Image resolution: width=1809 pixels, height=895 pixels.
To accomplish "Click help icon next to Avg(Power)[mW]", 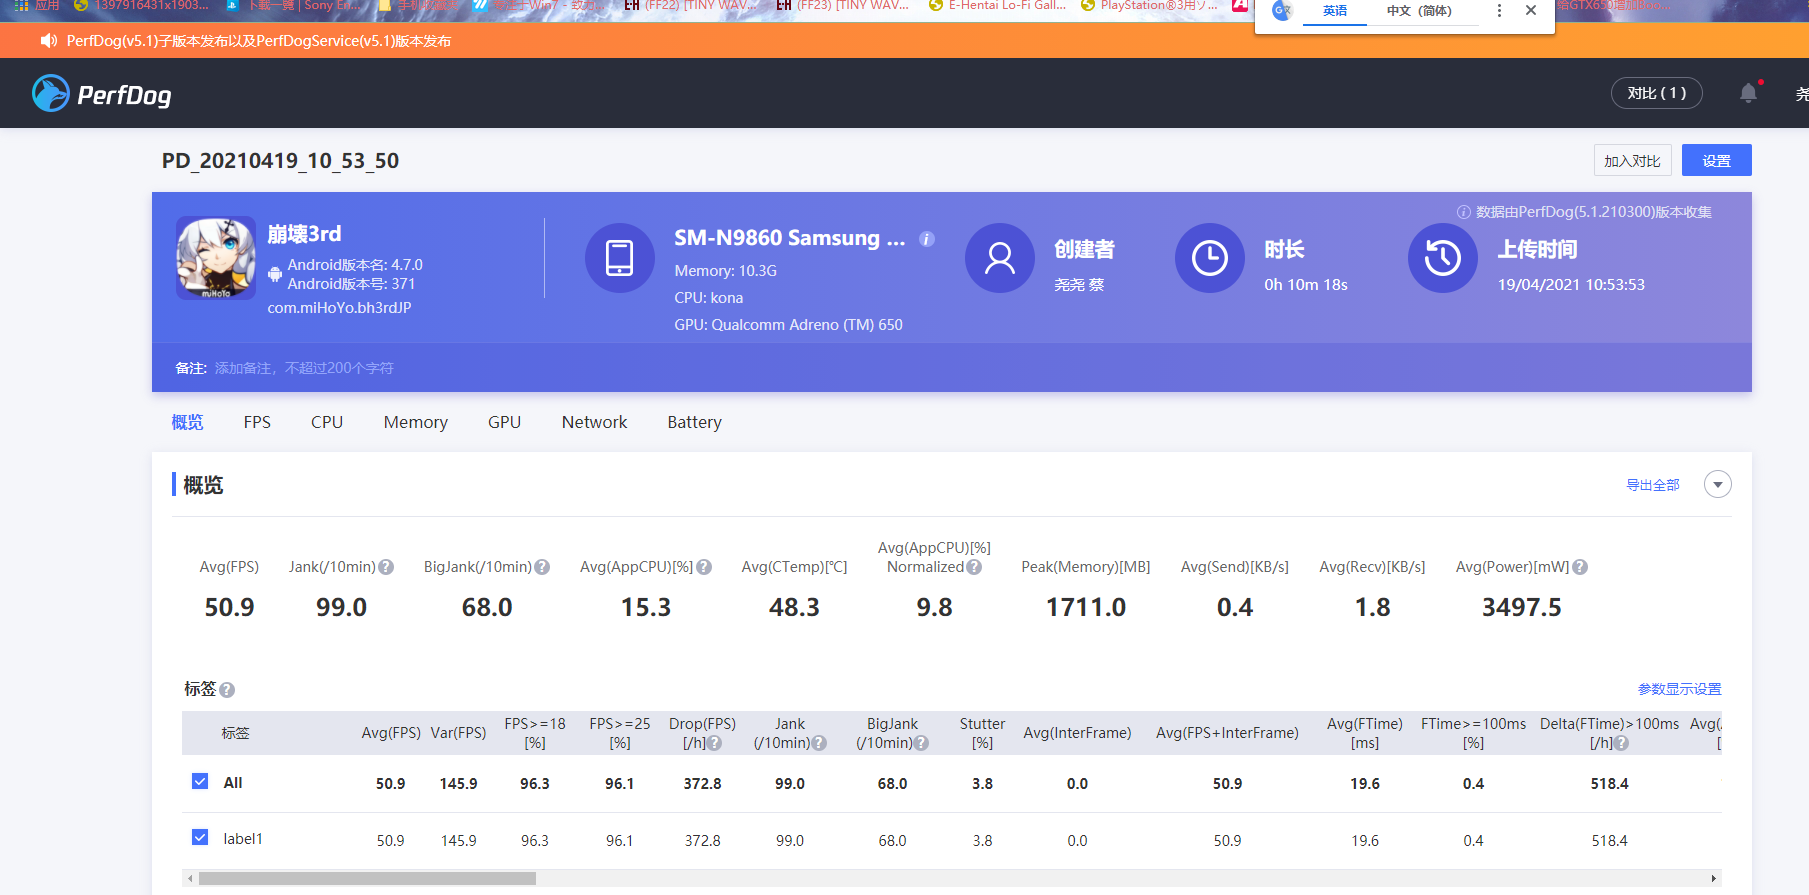I will [x=1580, y=567].
